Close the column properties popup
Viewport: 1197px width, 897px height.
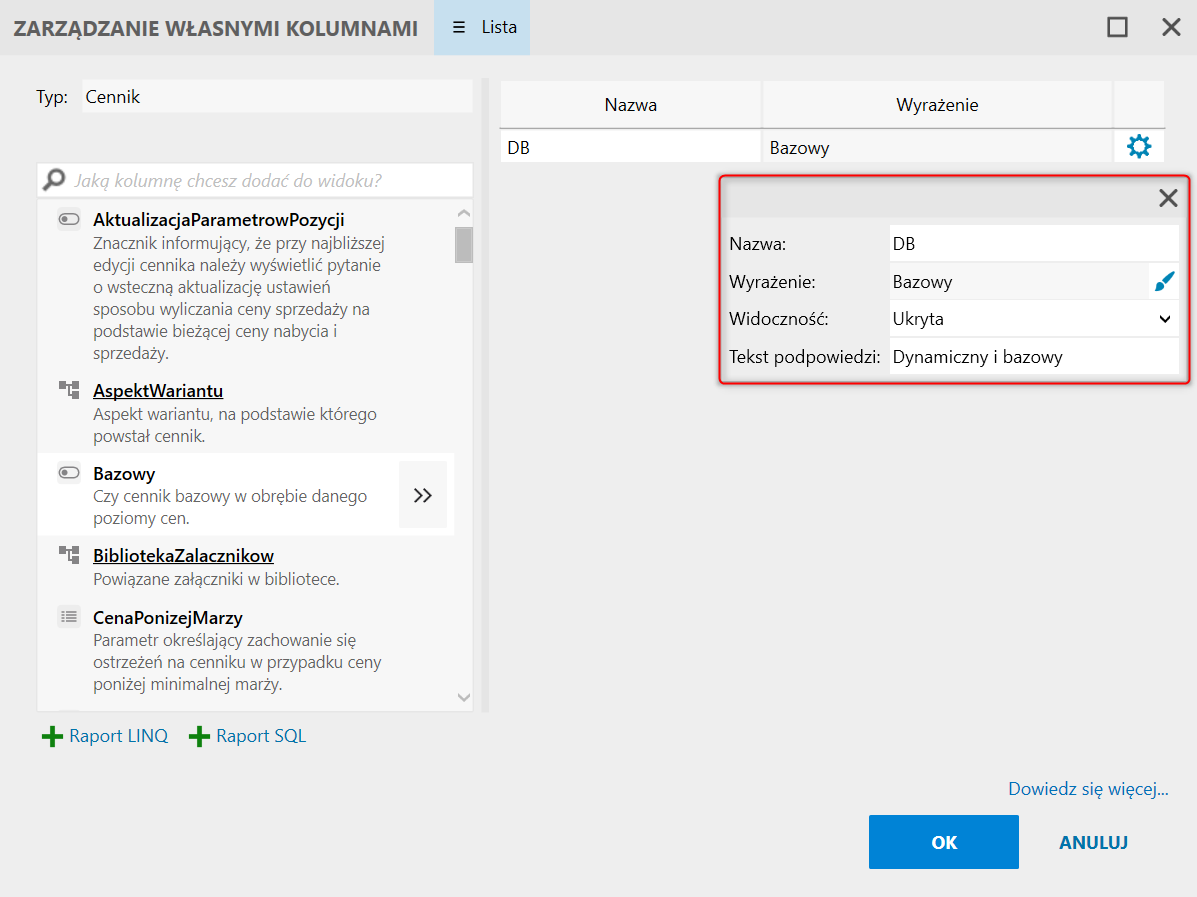1168,198
